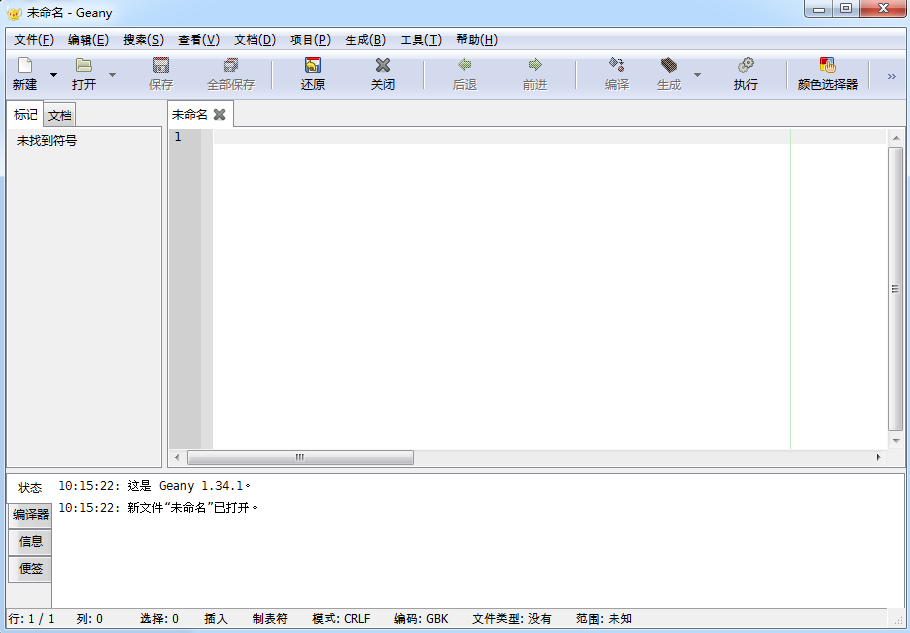The image size is (910, 633).
Task: Open the 编辑(E) menu
Action: (88, 40)
